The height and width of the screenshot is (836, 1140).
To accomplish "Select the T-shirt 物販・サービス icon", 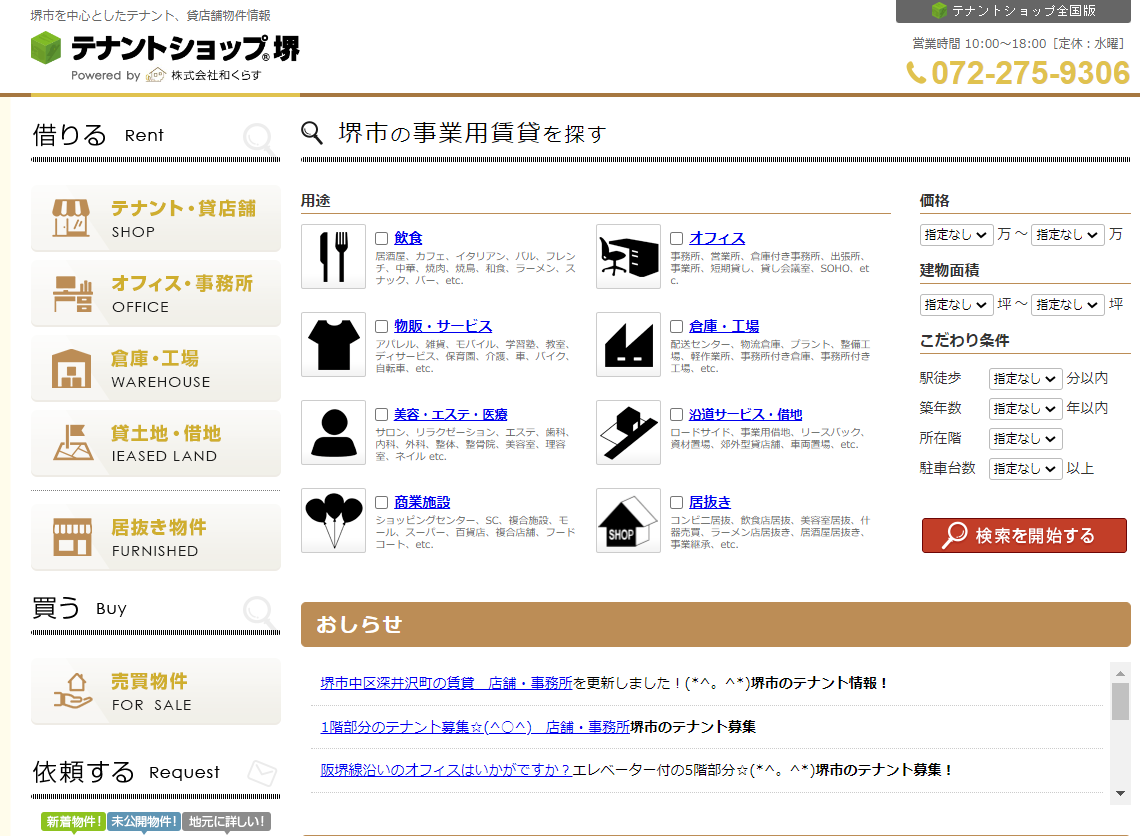I will click(333, 345).
